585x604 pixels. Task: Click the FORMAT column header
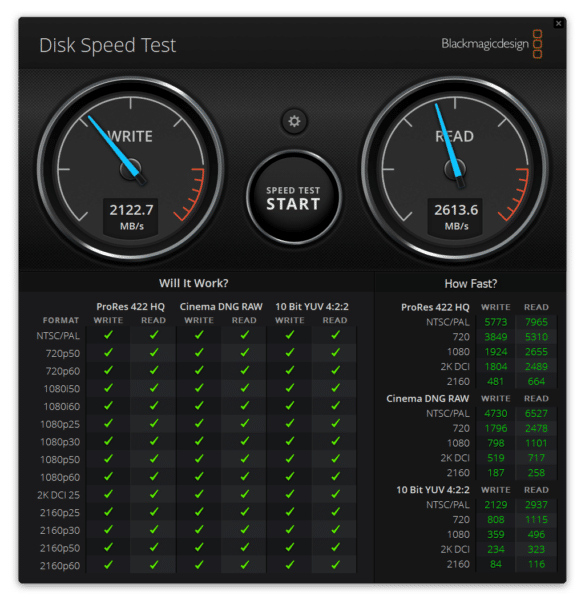tap(61, 320)
